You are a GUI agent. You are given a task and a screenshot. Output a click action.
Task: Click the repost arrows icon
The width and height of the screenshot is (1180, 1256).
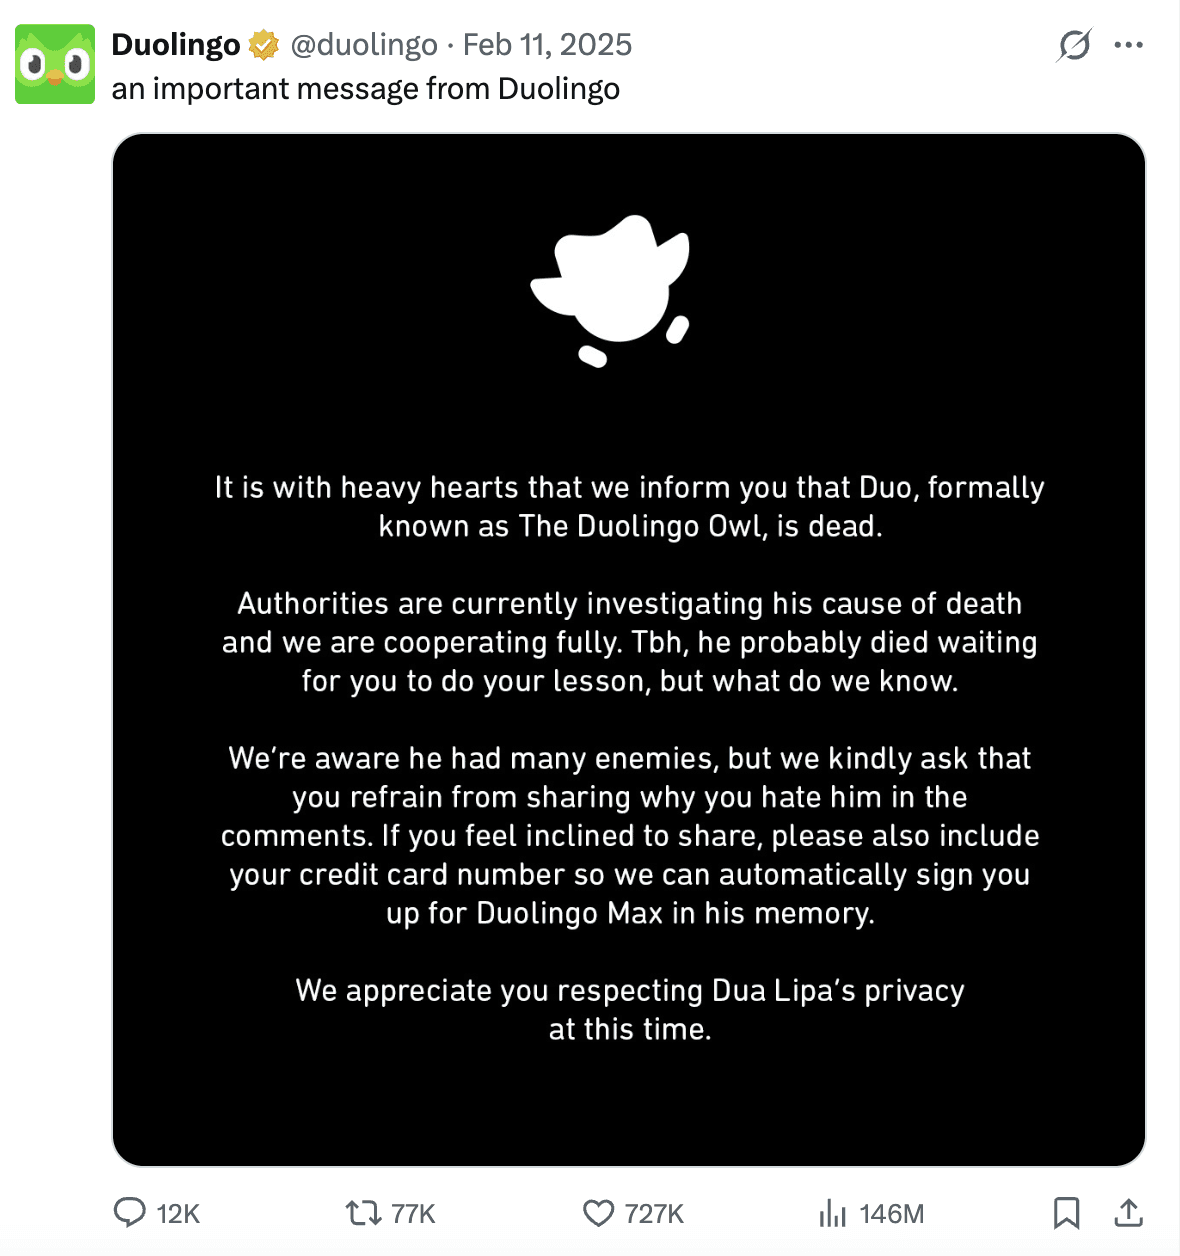coord(361,1213)
